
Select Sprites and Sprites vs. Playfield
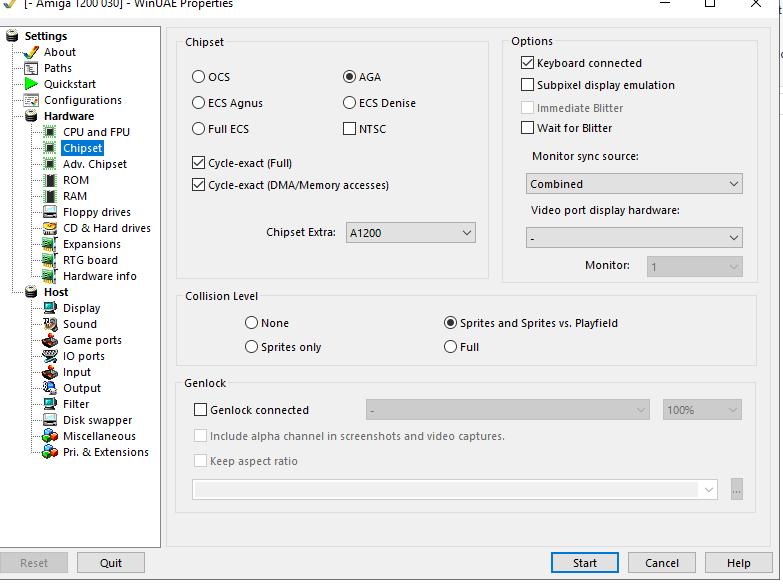coord(450,323)
